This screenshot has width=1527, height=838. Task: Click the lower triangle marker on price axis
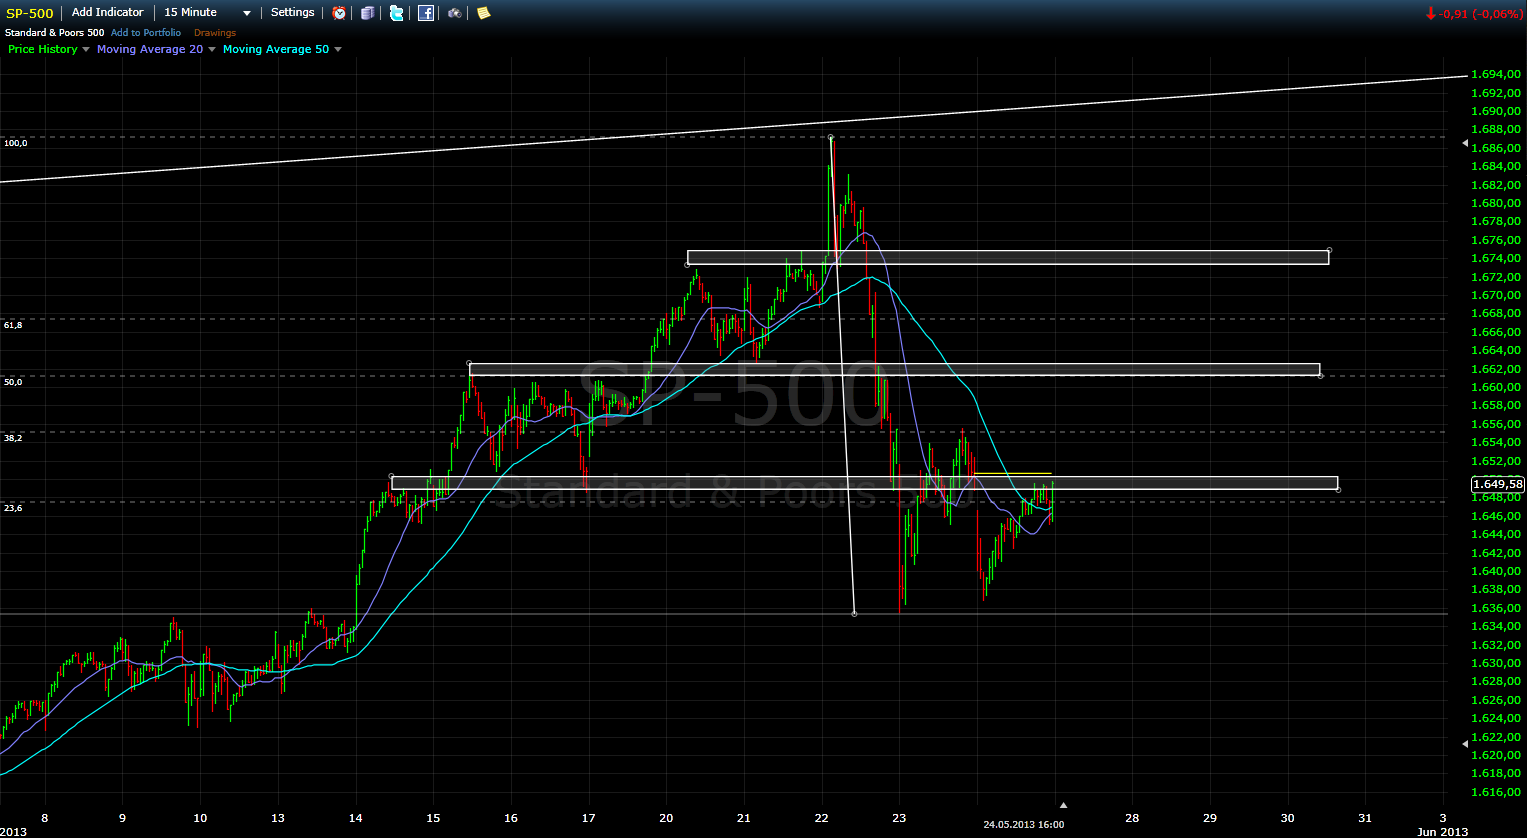coord(1466,744)
